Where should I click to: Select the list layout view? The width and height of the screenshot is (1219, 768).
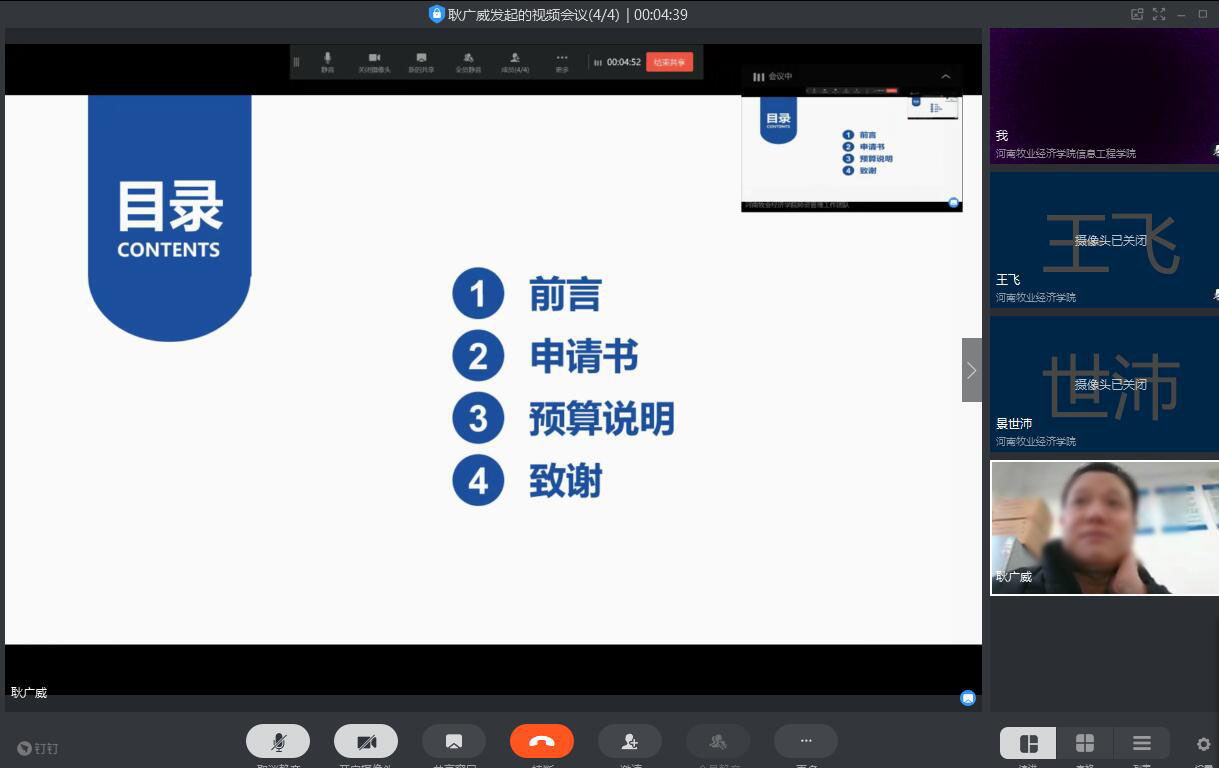click(1142, 743)
